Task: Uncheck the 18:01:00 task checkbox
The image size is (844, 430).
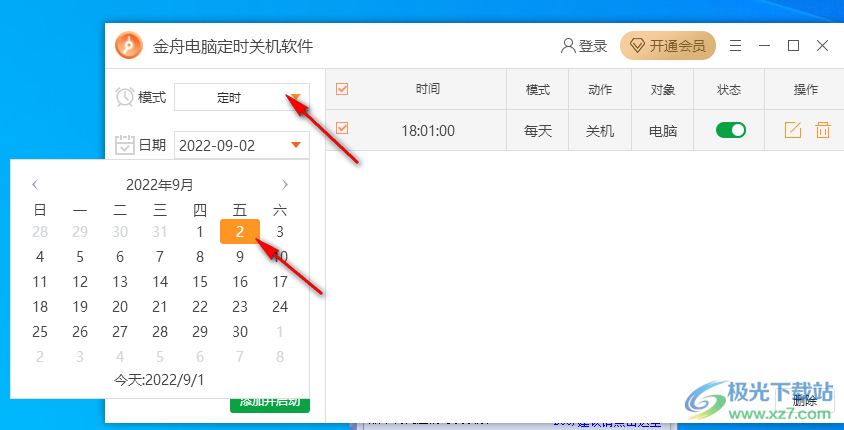Action: (x=342, y=128)
